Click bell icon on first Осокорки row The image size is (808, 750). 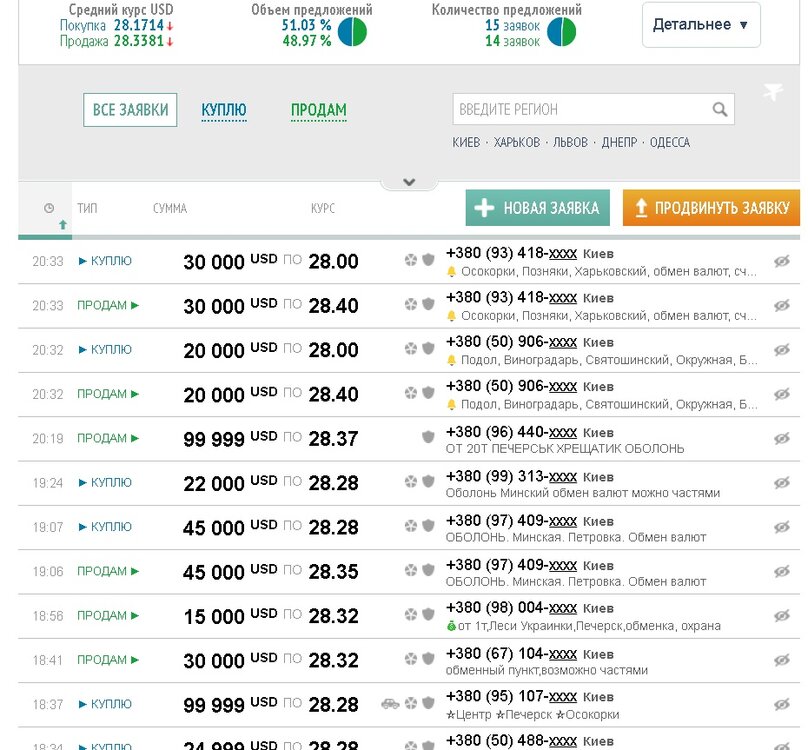click(451, 271)
